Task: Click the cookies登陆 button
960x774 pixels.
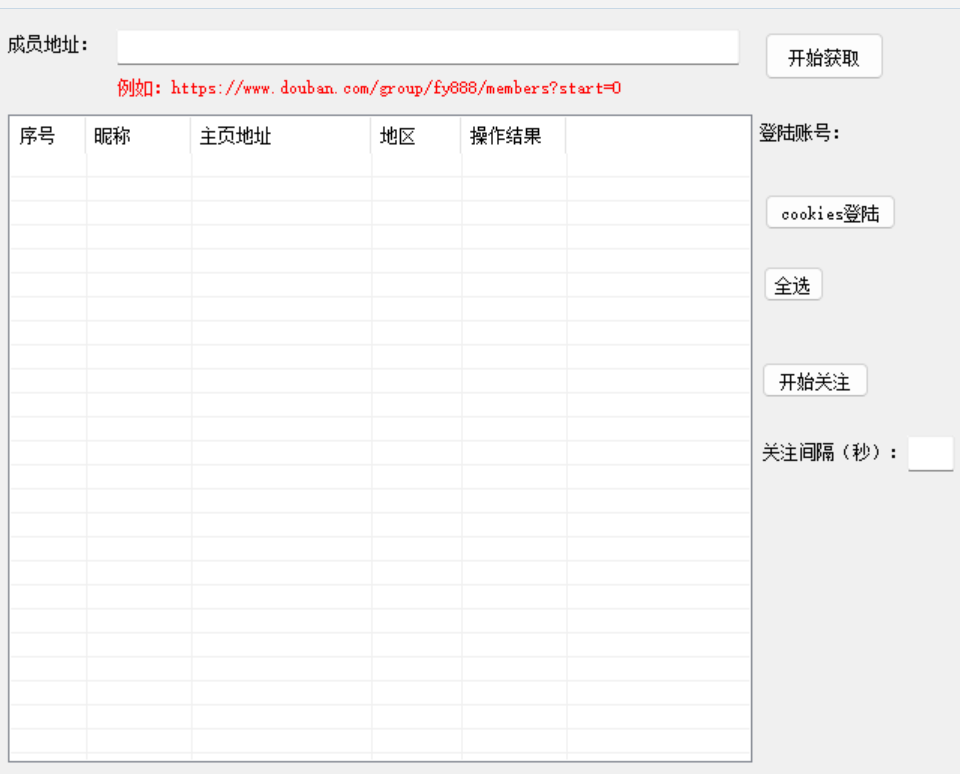Action: (x=830, y=213)
